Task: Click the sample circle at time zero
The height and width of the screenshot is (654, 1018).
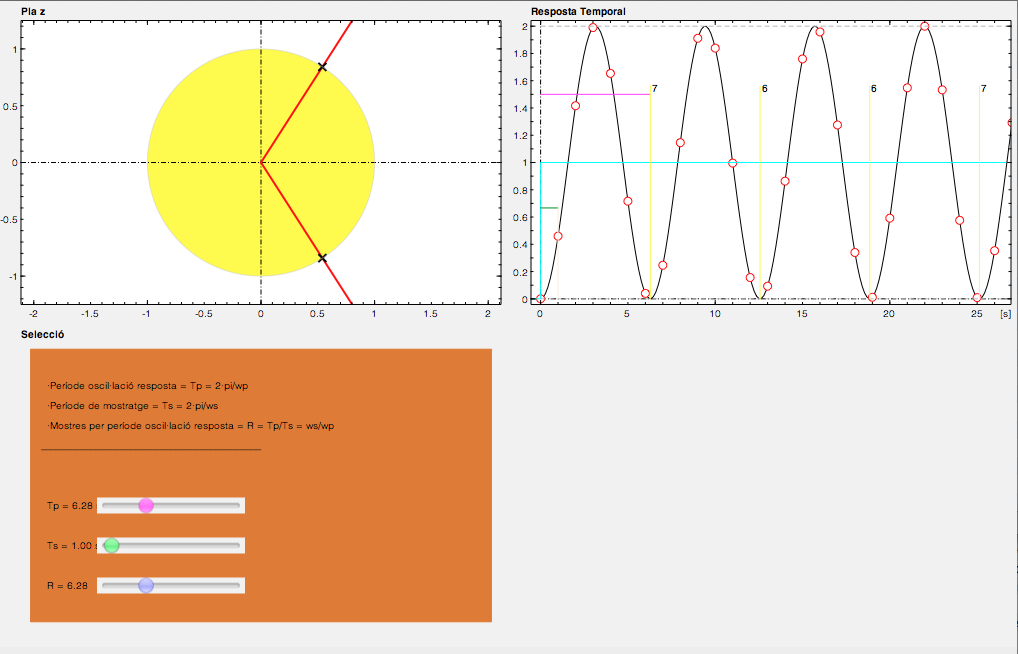Action: coord(540,299)
